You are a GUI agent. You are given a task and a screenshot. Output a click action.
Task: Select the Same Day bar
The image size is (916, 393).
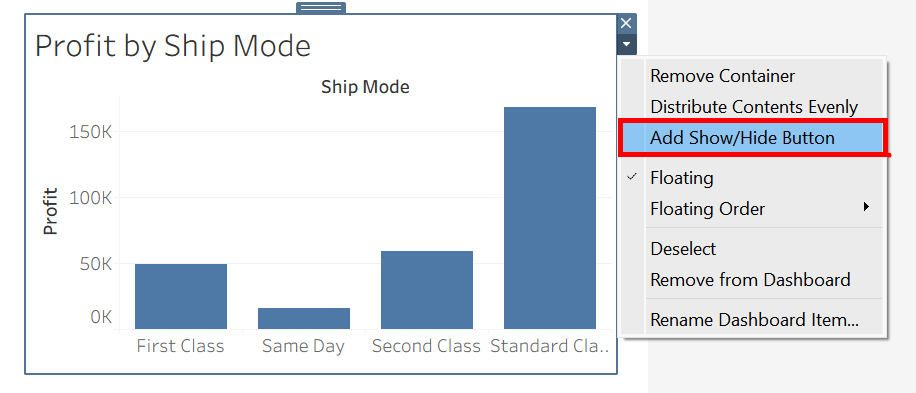[304, 319]
